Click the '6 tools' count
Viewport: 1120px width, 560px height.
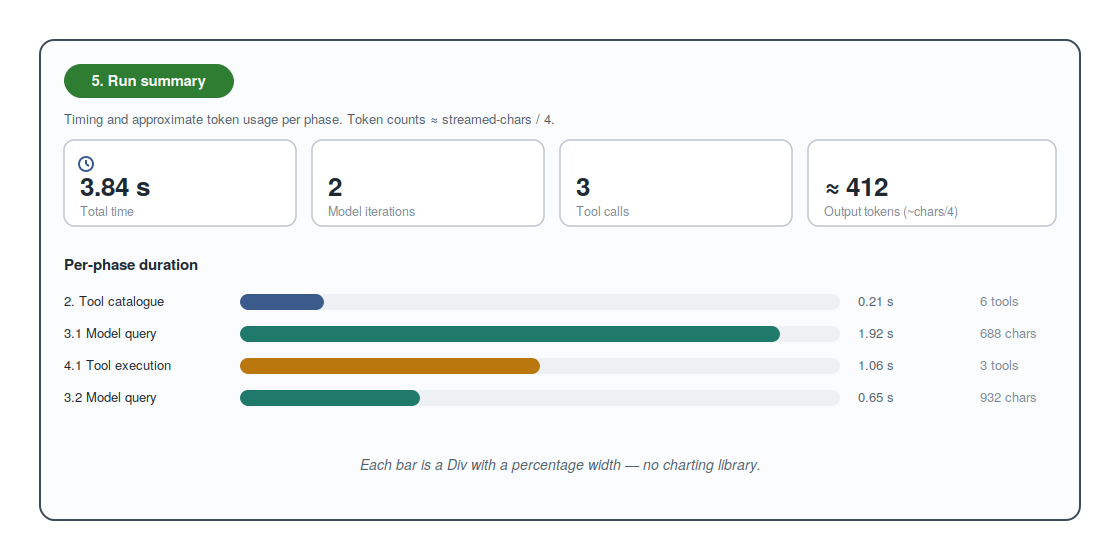(999, 301)
